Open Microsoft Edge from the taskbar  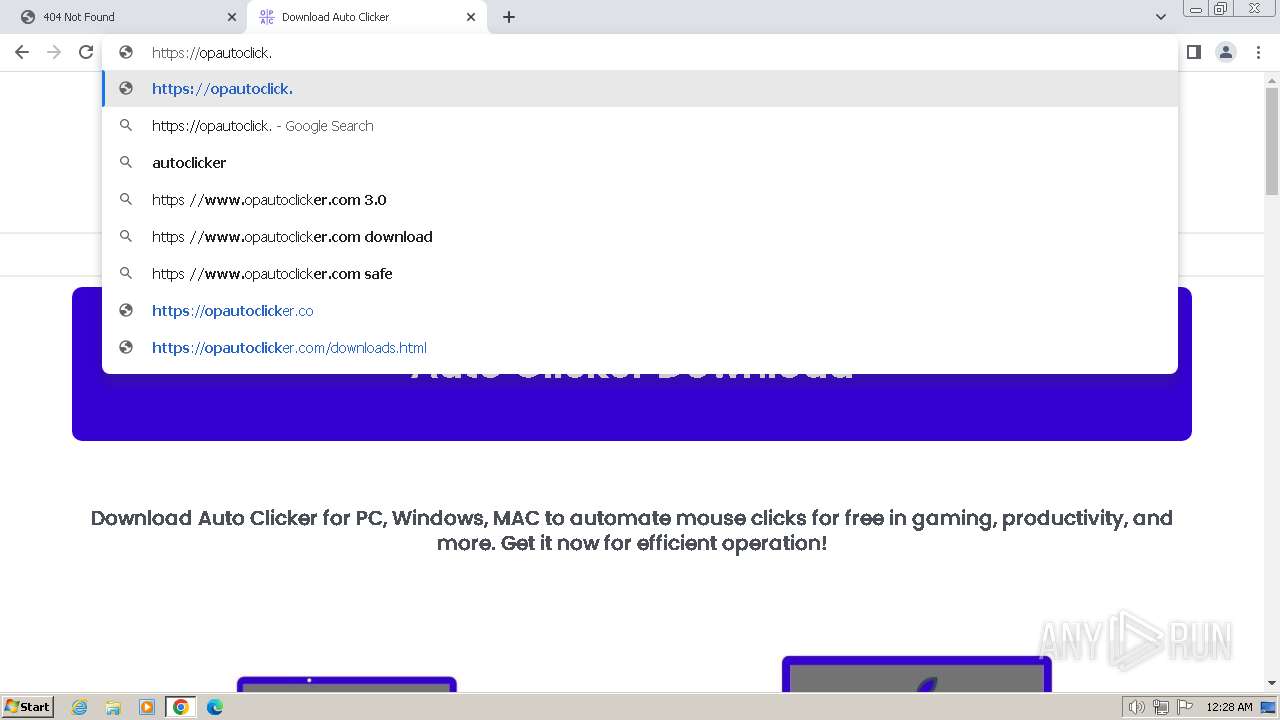tap(215, 707)
